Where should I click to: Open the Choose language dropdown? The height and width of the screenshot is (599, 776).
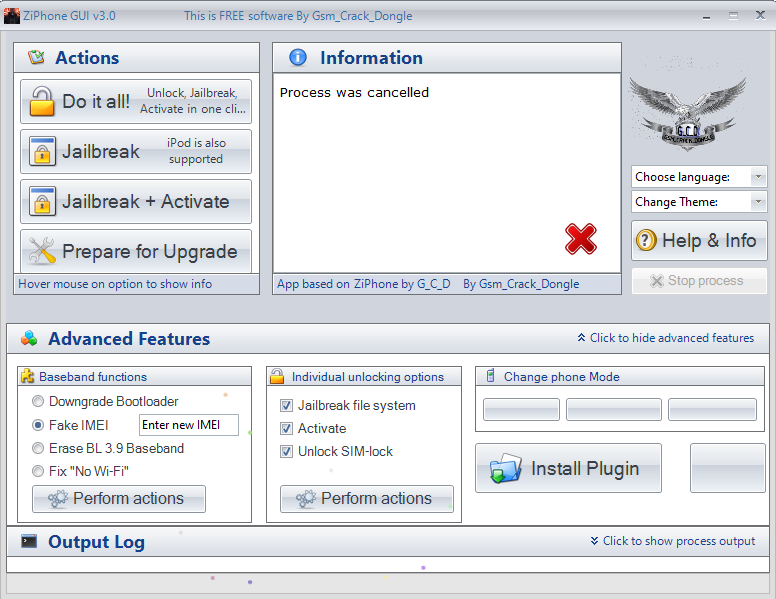point(699,177)
